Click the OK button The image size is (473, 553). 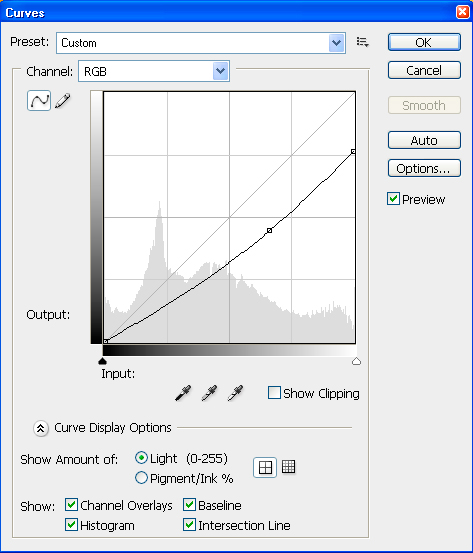click(x=424, y=42)
